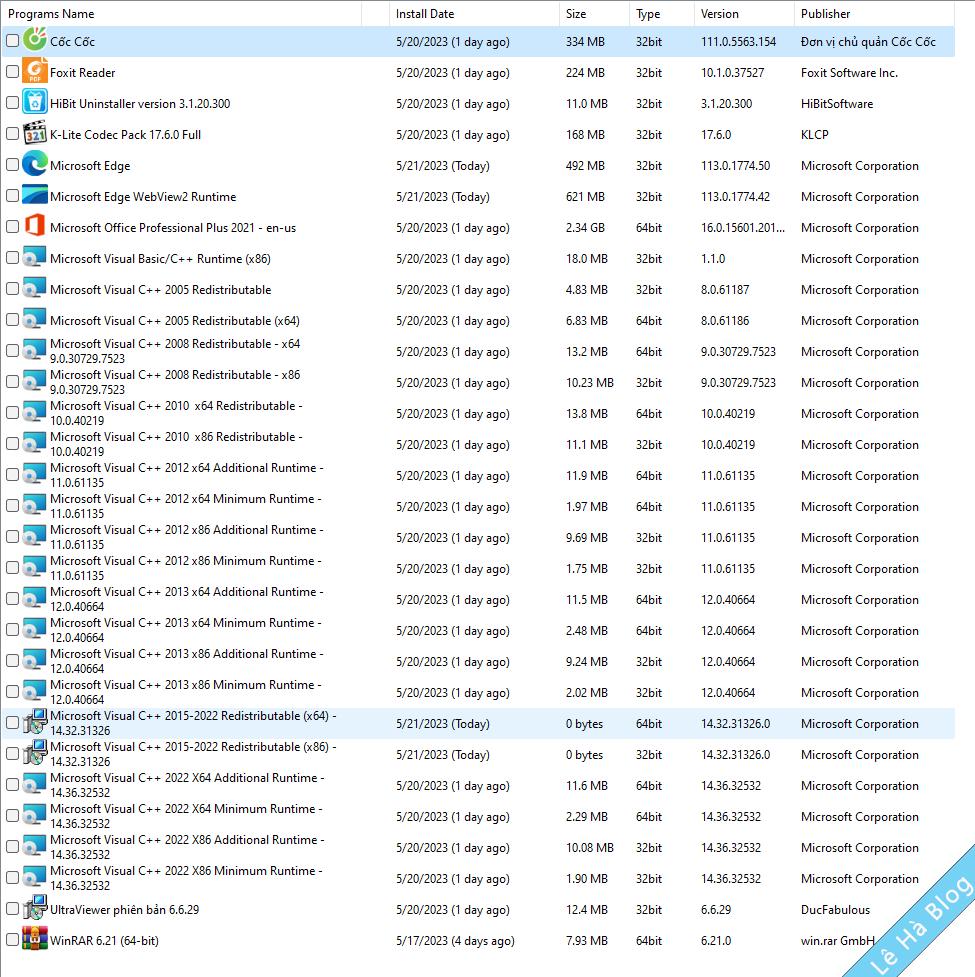The width and height of the screenshot is (975, 977).
Task: Tick checkbox for Visual C++ 2010 x86 Redistributable
Action: [12, 444]
